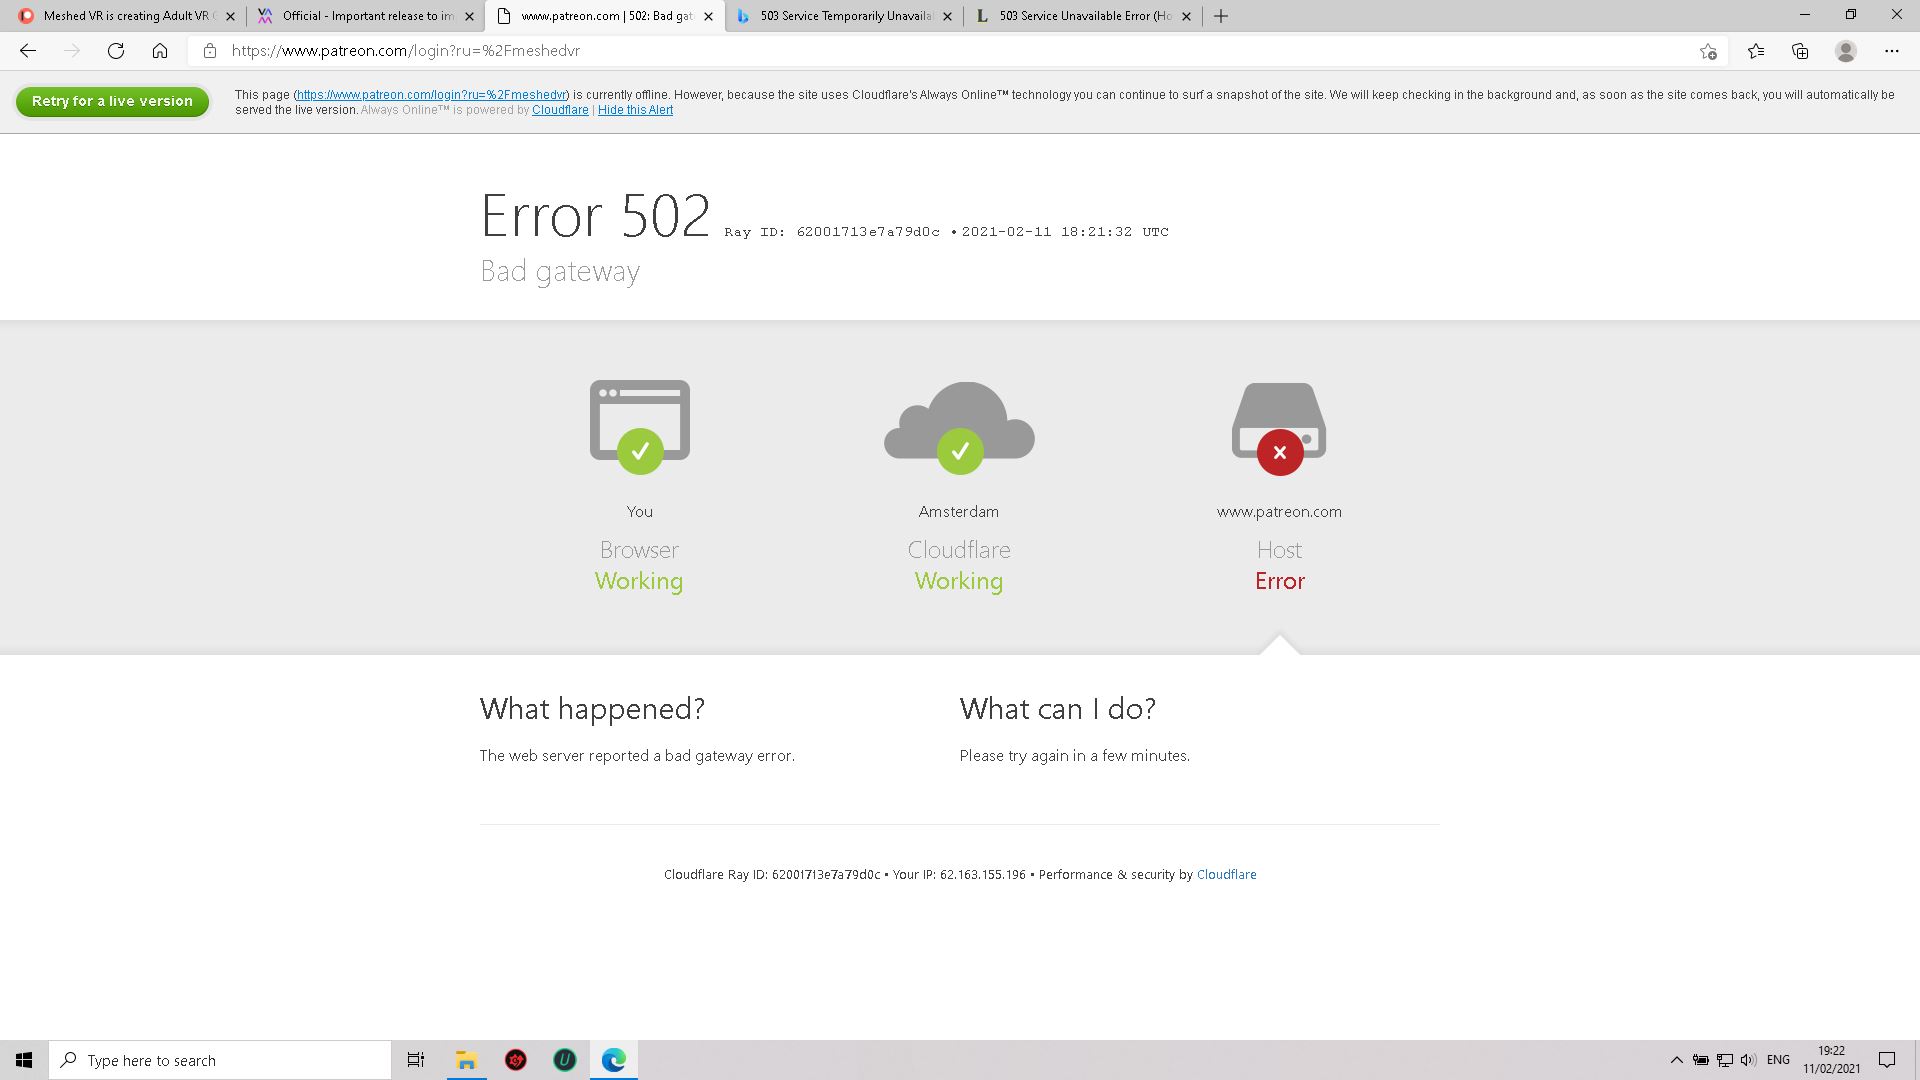
Task: Open Settings and more ellipsis menu
Action: pyautogui.click(x=1892, y=51)
